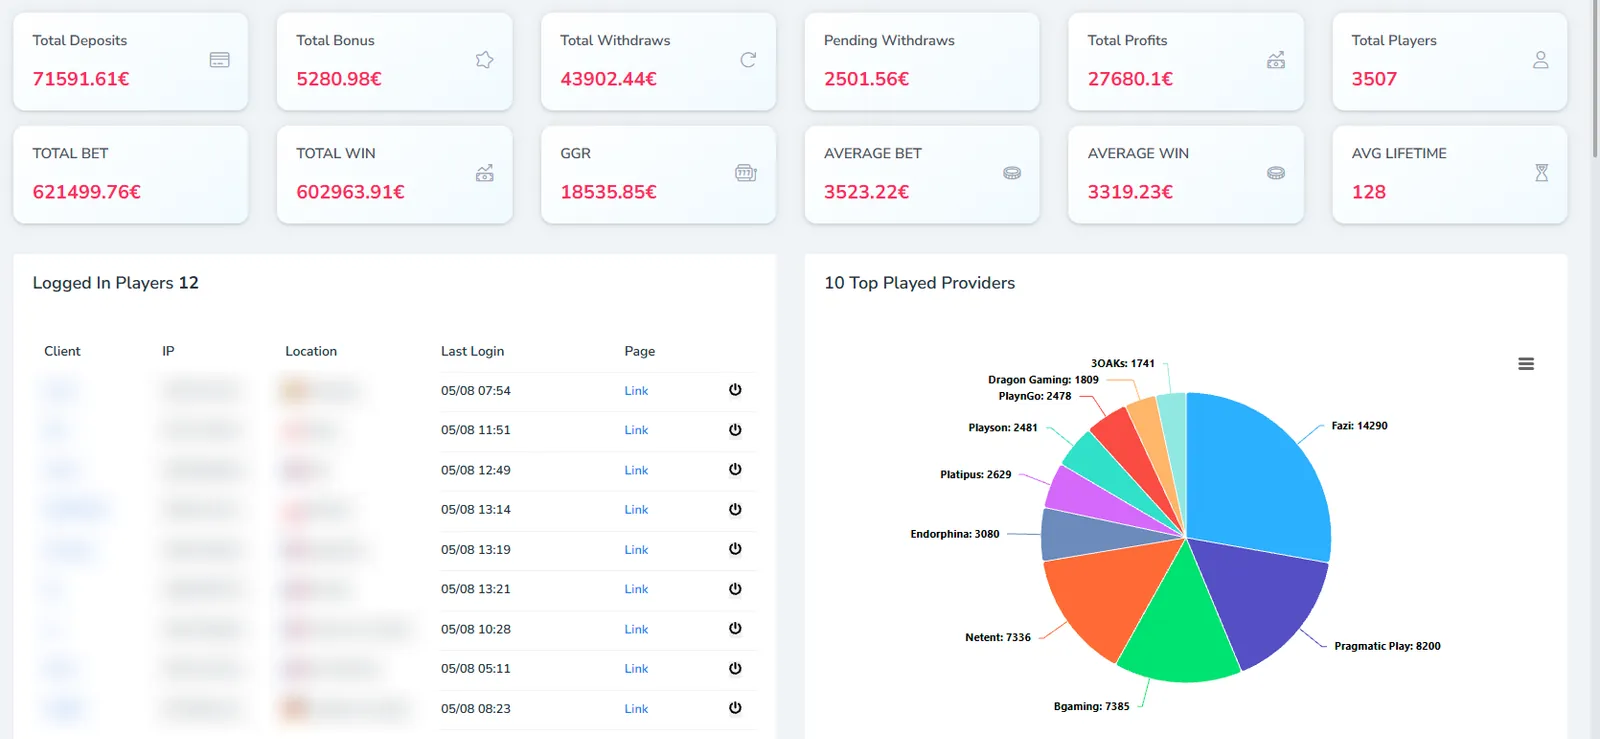Screen dimensions: 1600x739
Task: Click the 3OAKs: 1741 chart label
Action: [x=1122, y=363]
